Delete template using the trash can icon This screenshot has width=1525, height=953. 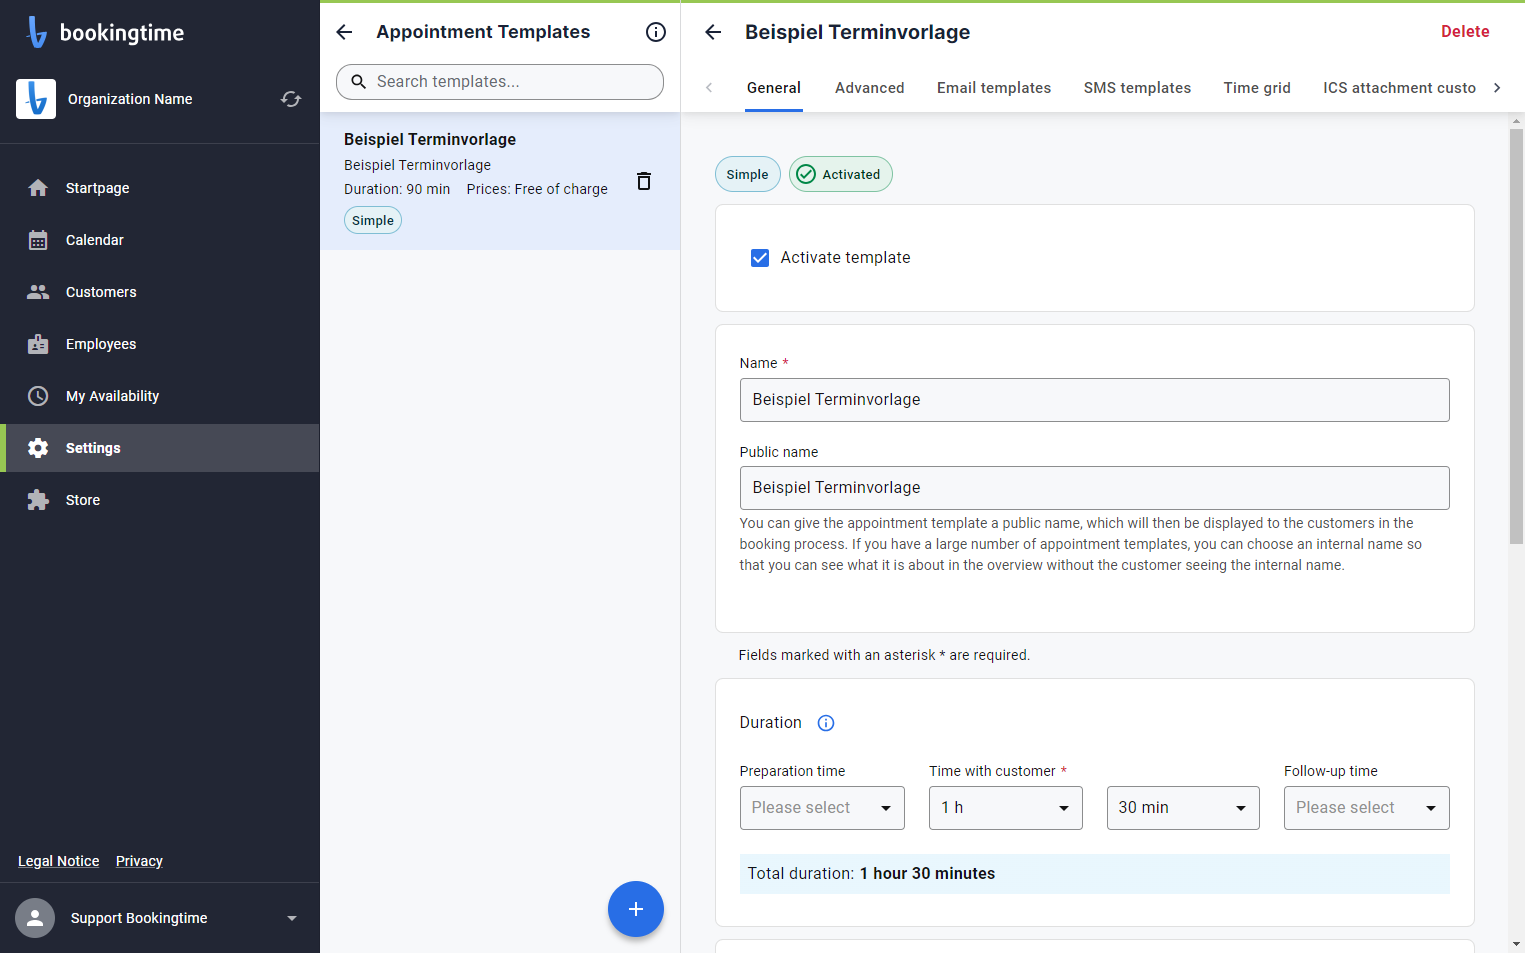click(x=644, y=181)
